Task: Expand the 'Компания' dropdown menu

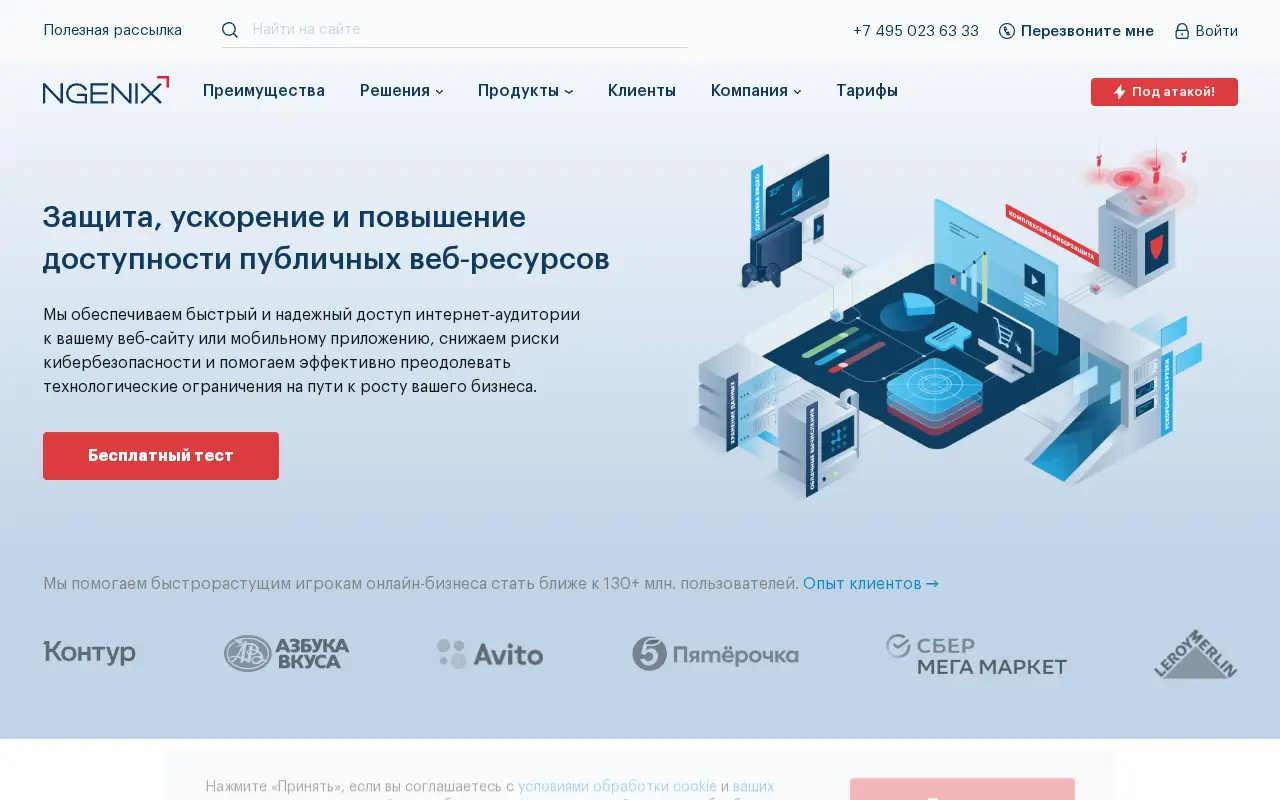Action: pyautogui.click(x=756, y=91)
